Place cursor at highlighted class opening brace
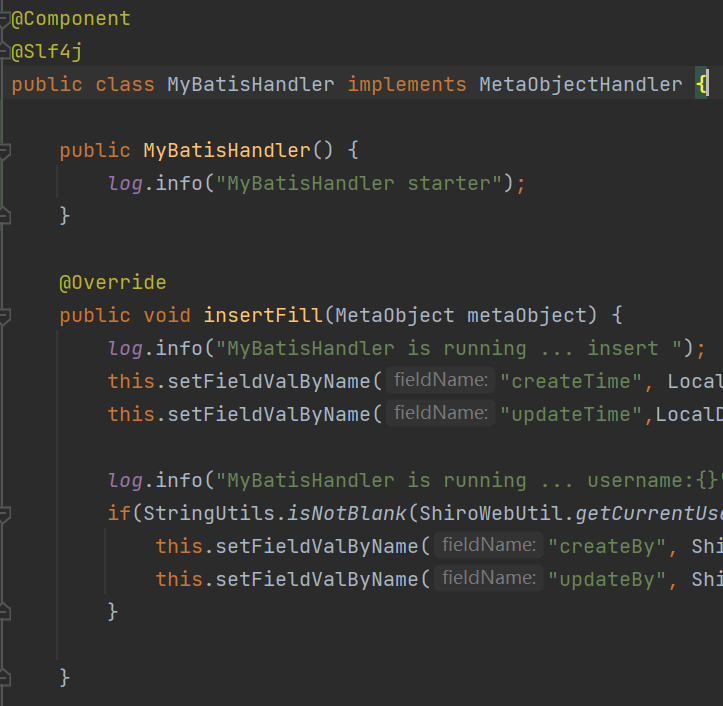The image size is (723, 706). [x=703, y=85]
